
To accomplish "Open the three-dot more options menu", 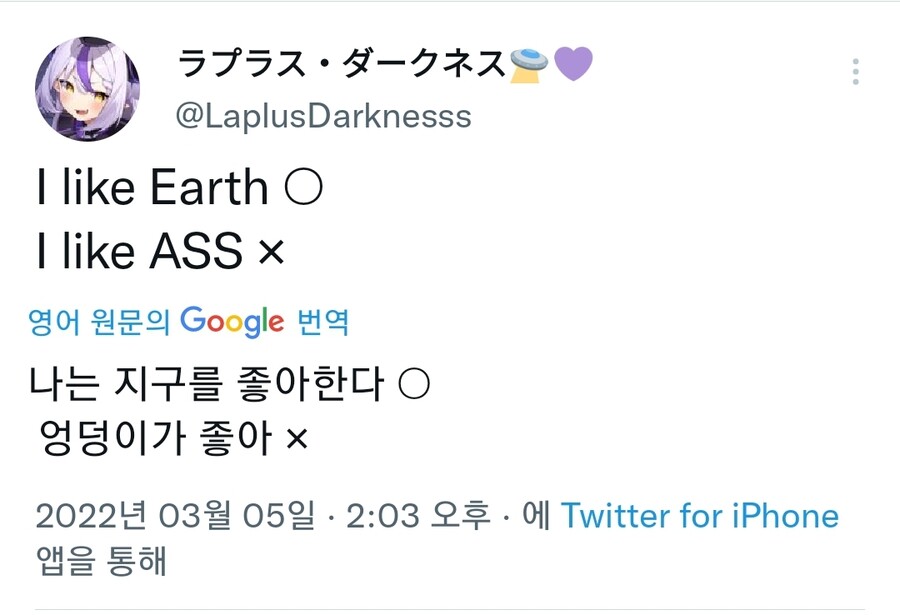I will tap(855, 72).
